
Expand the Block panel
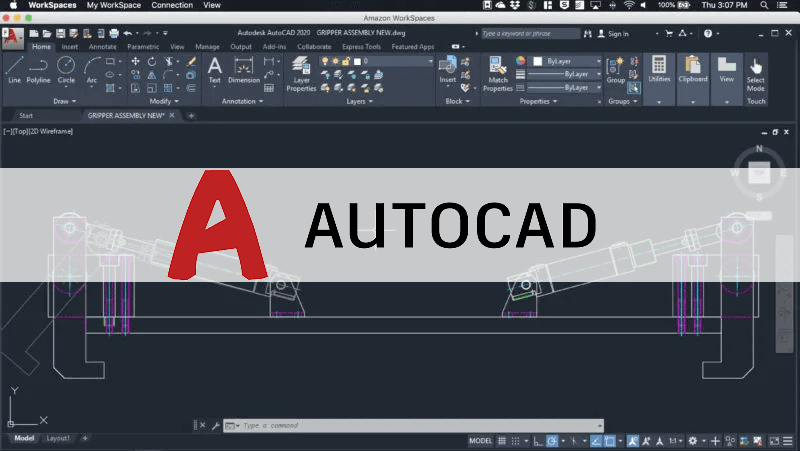(x=457, y=101)
